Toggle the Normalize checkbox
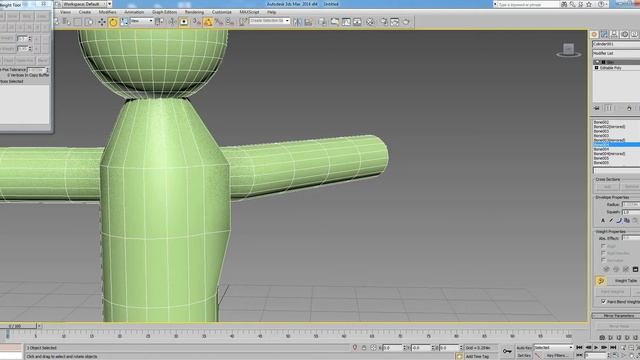This screenshot has width=640, height=360. (x=603, y=260)
